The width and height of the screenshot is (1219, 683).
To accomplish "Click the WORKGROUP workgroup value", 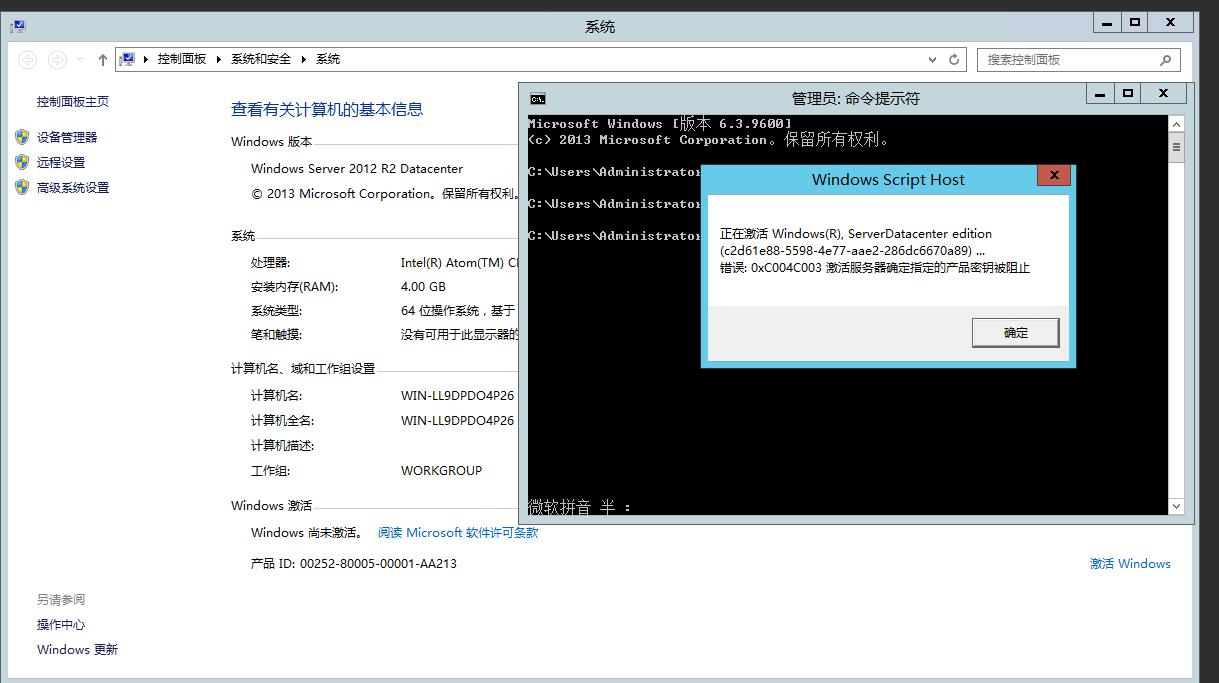I will 441,470.
